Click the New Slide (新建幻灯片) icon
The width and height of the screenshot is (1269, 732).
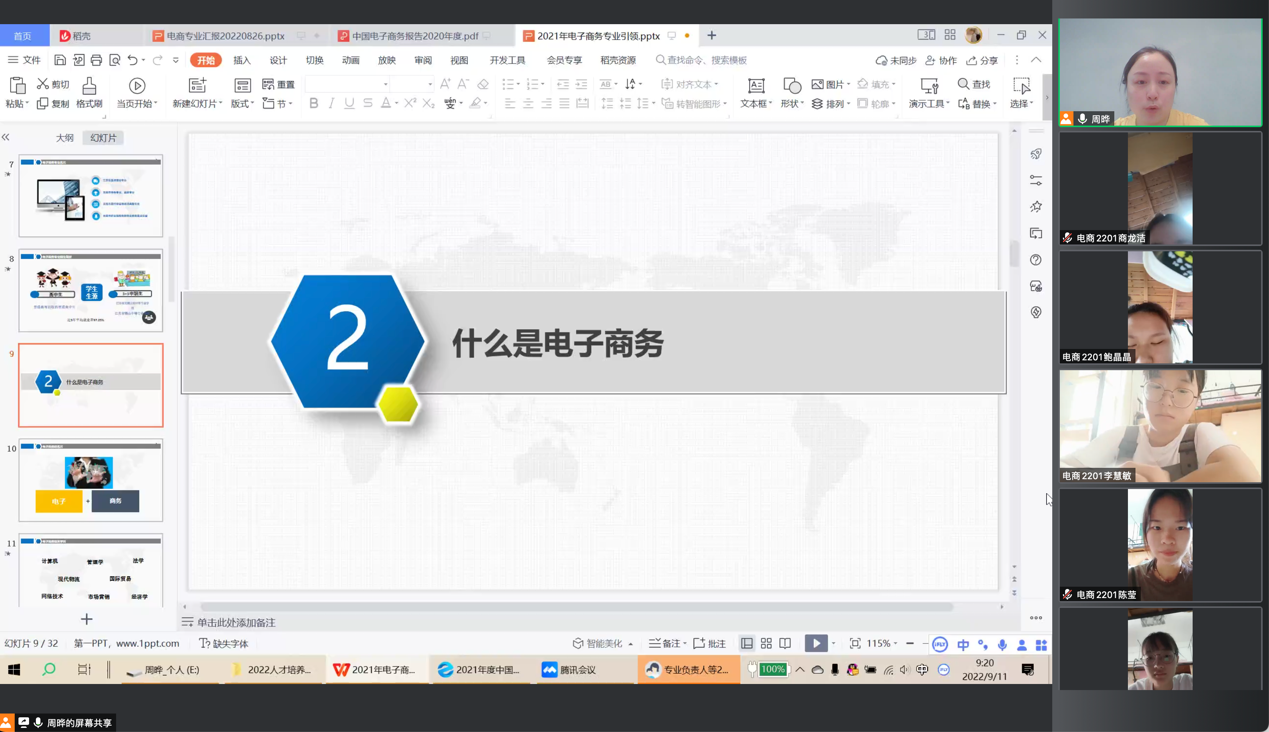point(197,86)
